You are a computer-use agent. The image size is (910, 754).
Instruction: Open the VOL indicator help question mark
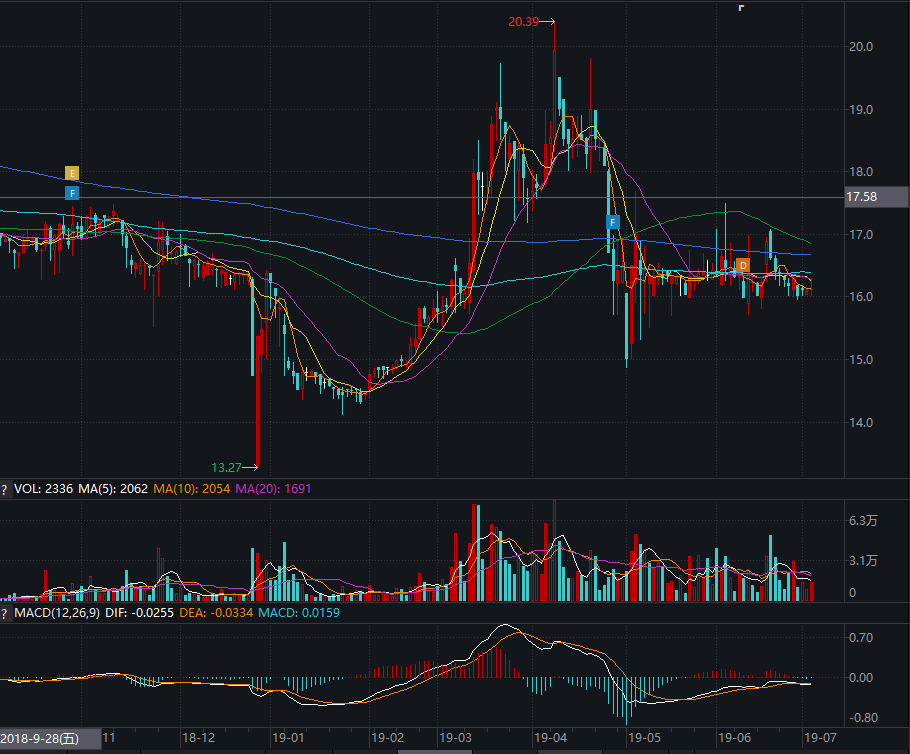click(x=5, y=489)
